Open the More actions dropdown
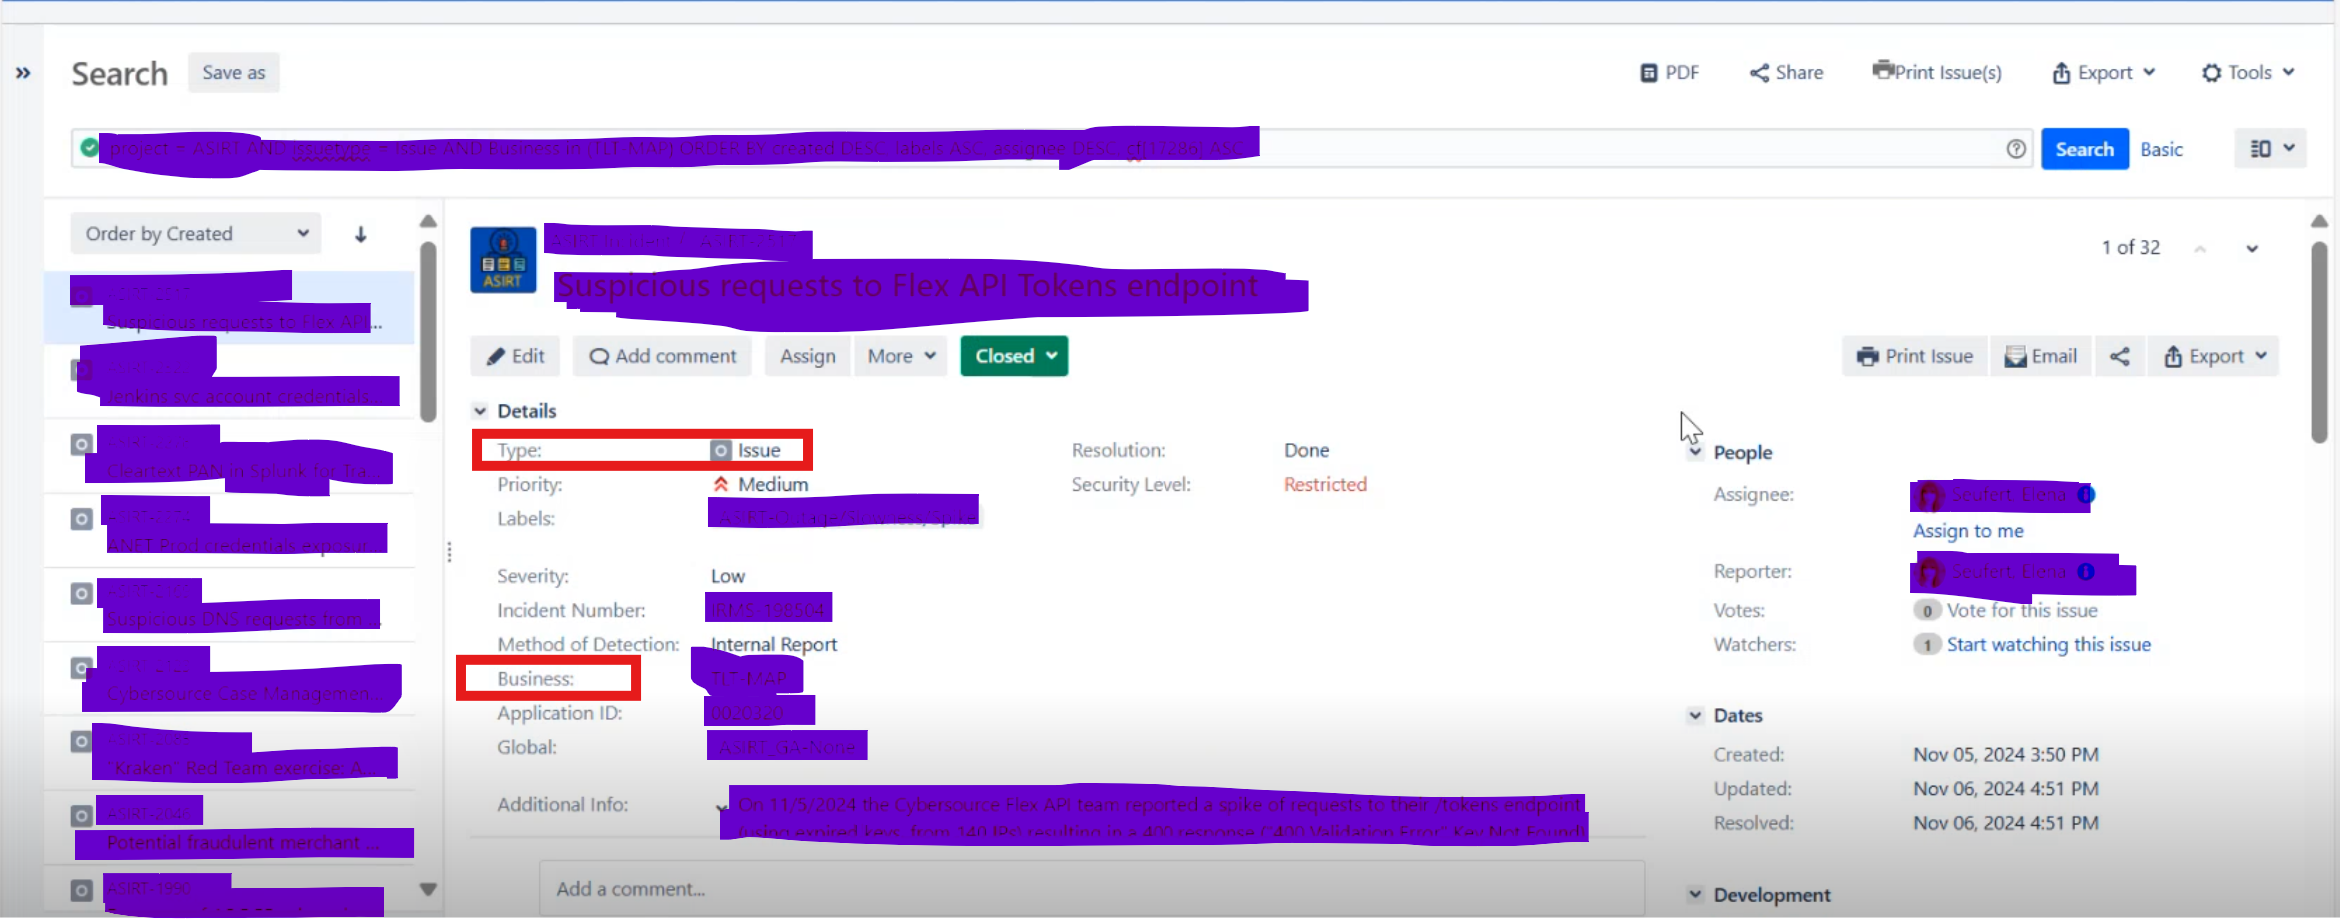 (901, 356)
